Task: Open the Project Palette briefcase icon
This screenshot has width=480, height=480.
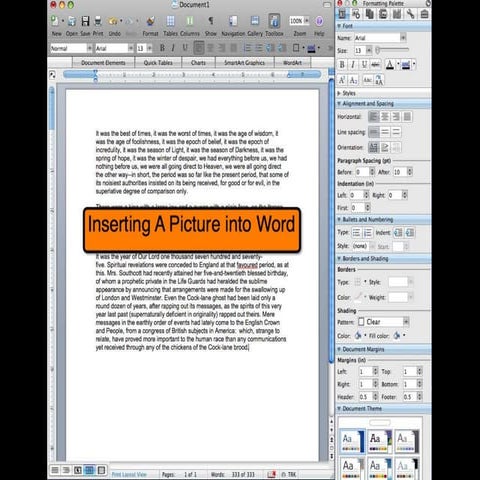Action: 424,14
